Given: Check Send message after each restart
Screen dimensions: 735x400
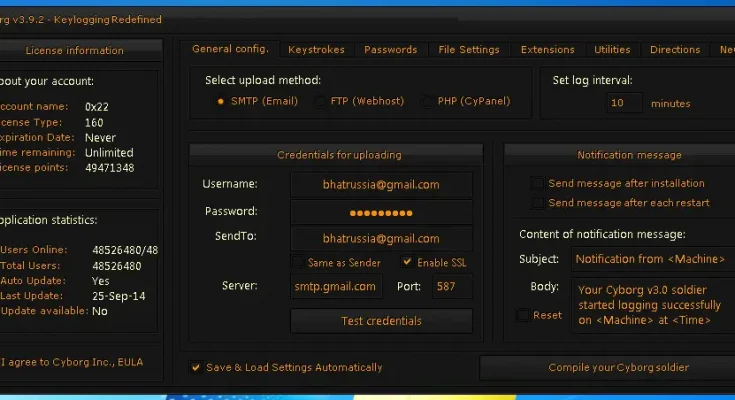Looking at the screenshot, I should coord(538,203).
